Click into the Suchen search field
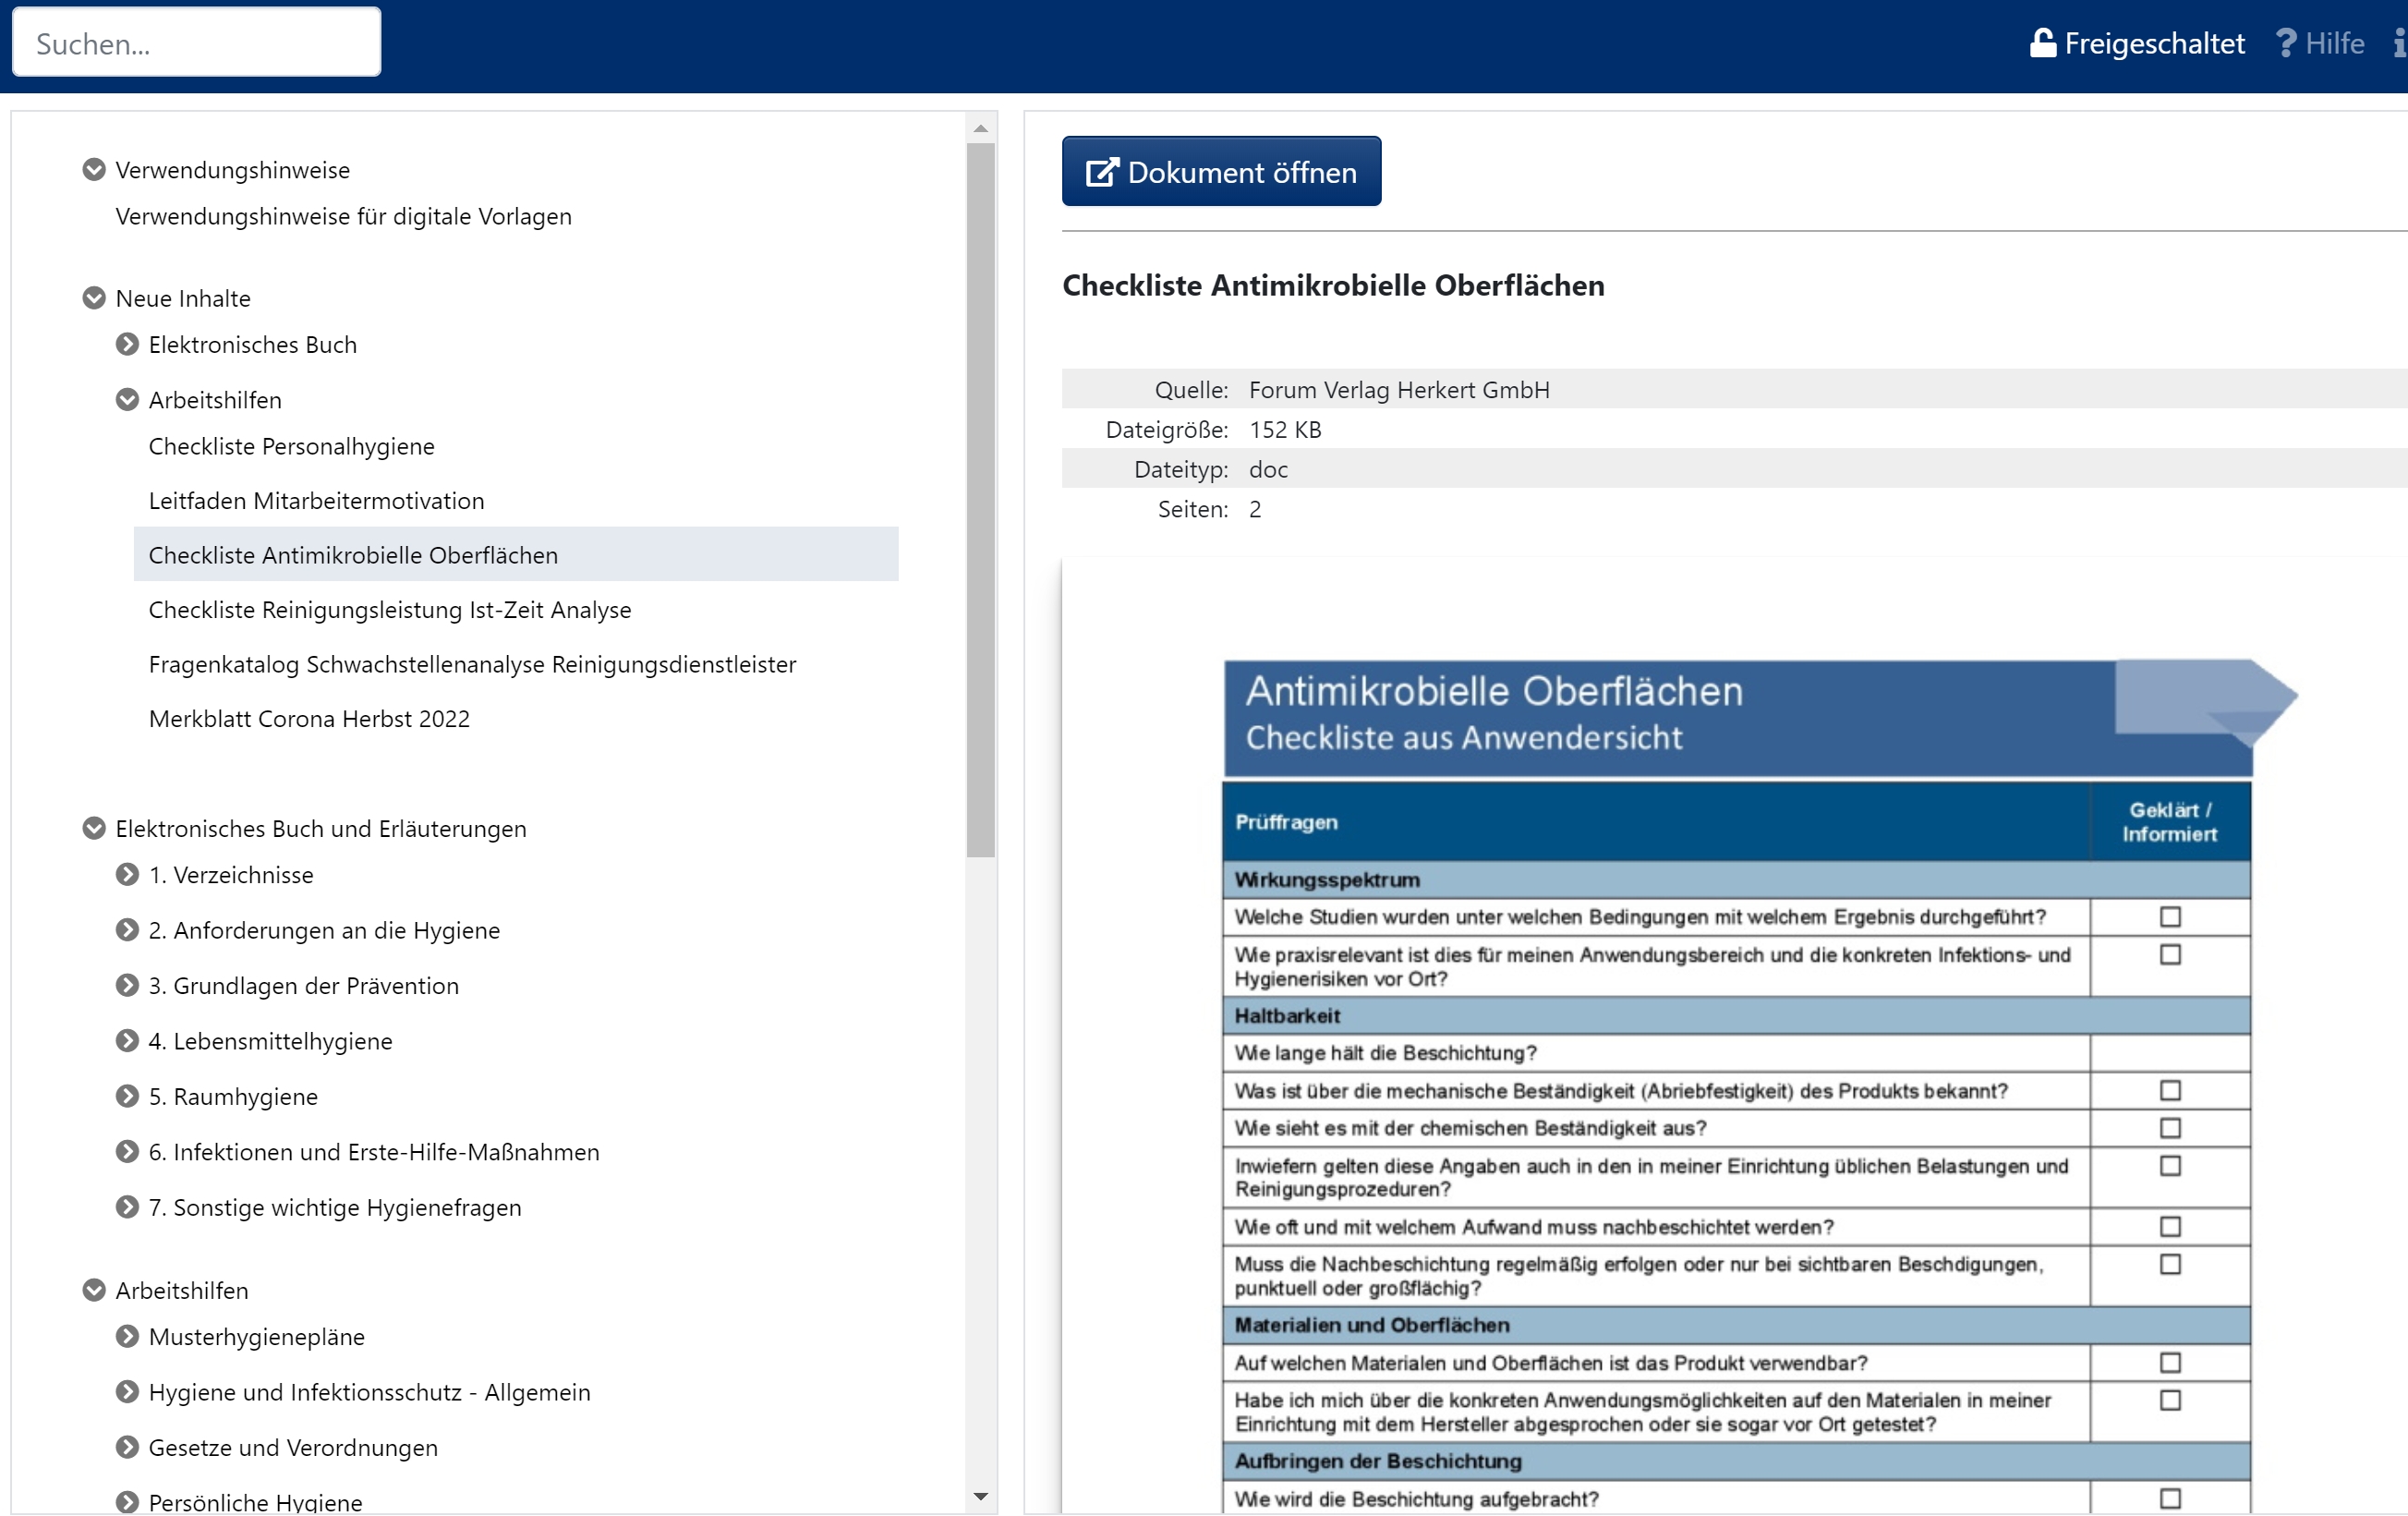 [x=196, y=43]
